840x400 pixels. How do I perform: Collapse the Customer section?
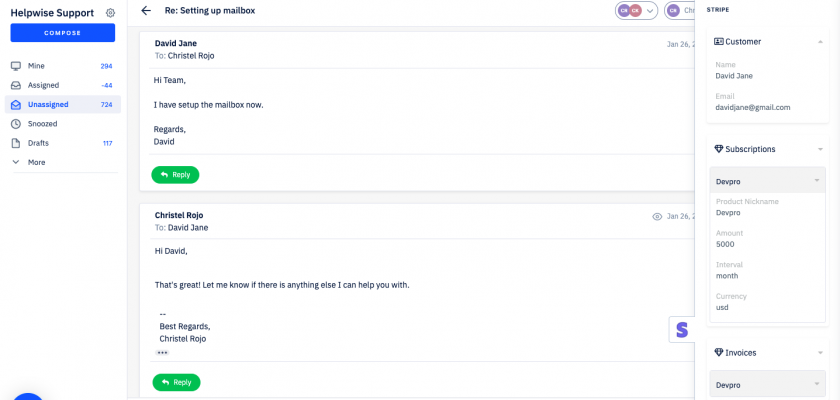tap(820, 42)
